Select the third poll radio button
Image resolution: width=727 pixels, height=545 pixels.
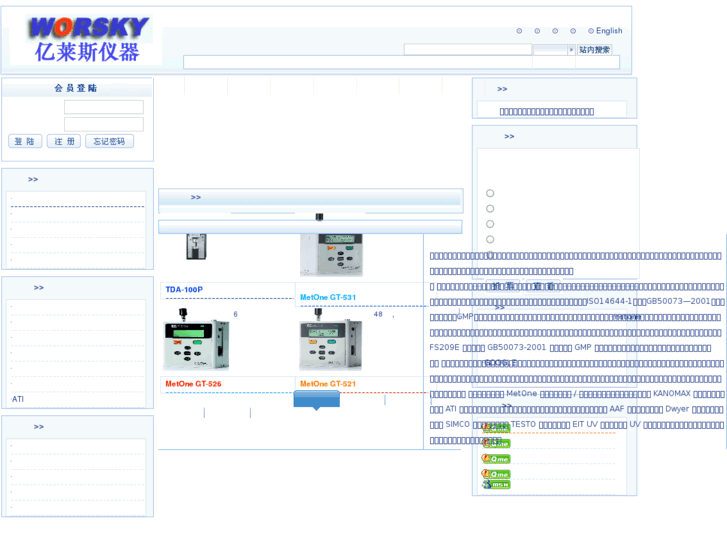tap(490, 224)
